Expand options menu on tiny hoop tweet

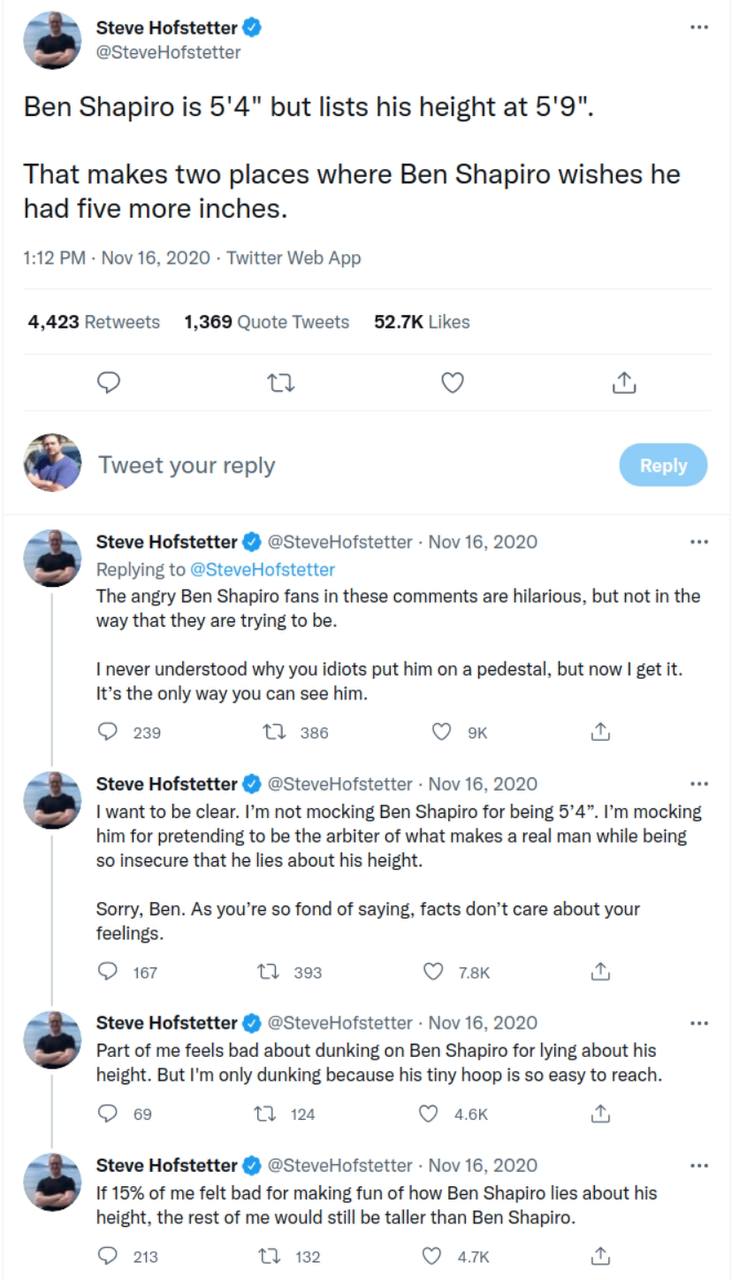point(699,1023)
